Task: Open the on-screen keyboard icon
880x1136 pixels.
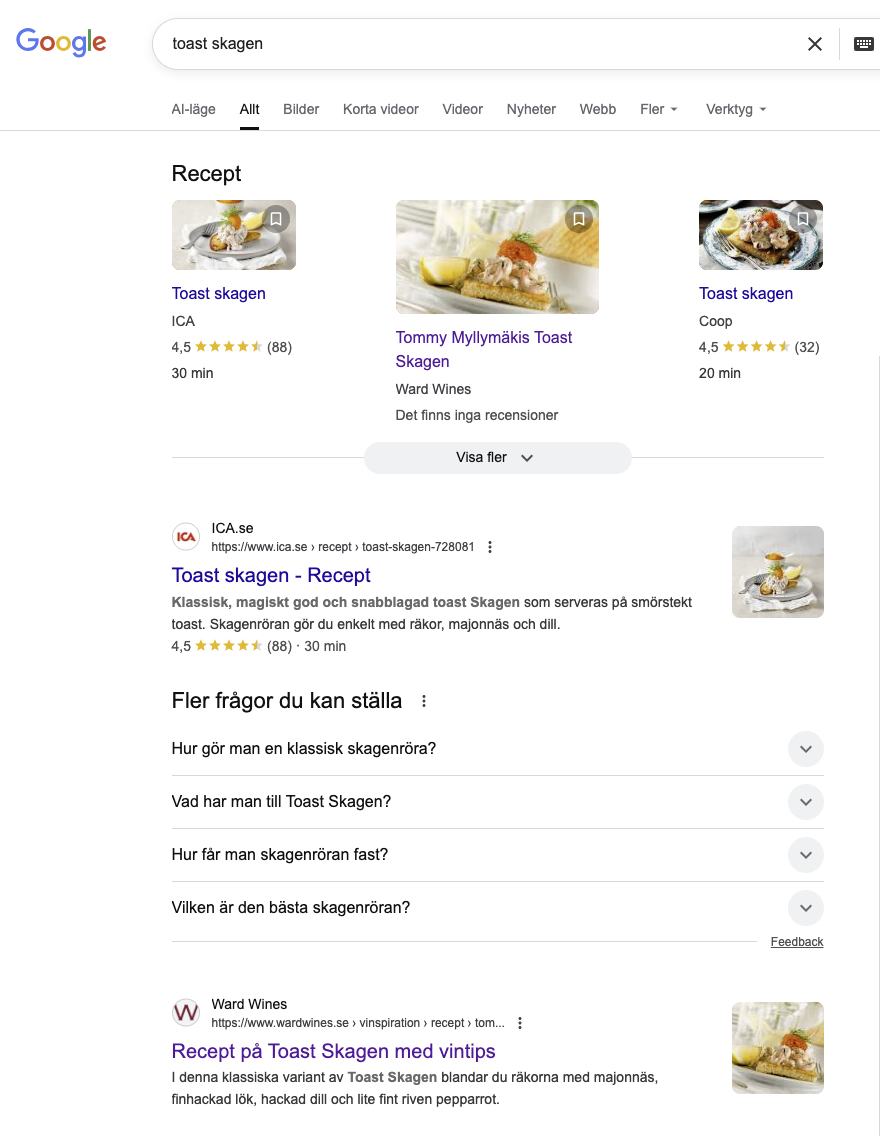Action: (863, 44)
